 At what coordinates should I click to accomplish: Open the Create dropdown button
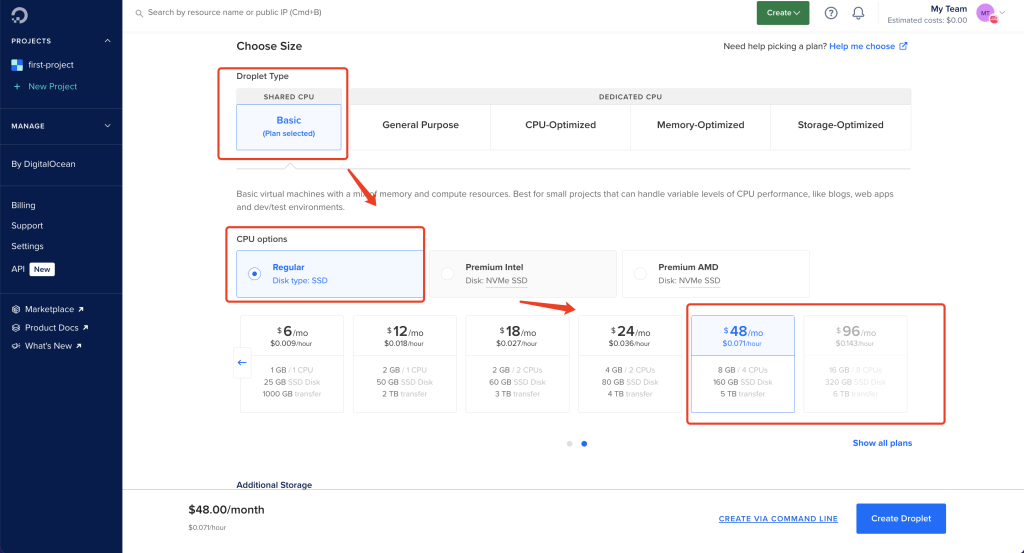(x=783, y=13)
